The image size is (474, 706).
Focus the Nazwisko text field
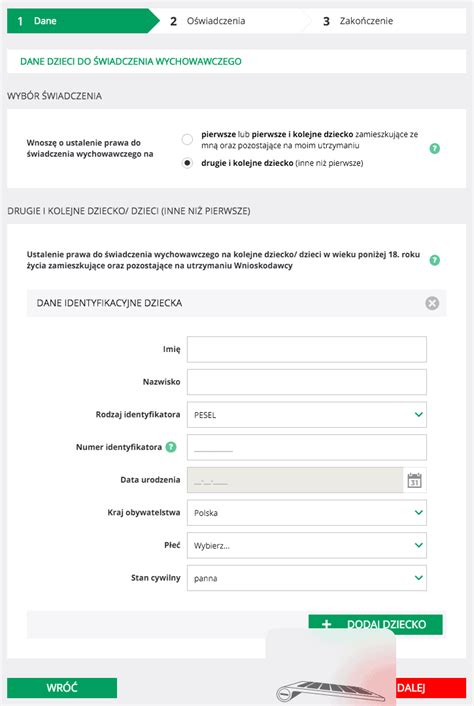(x=307, y=382)
